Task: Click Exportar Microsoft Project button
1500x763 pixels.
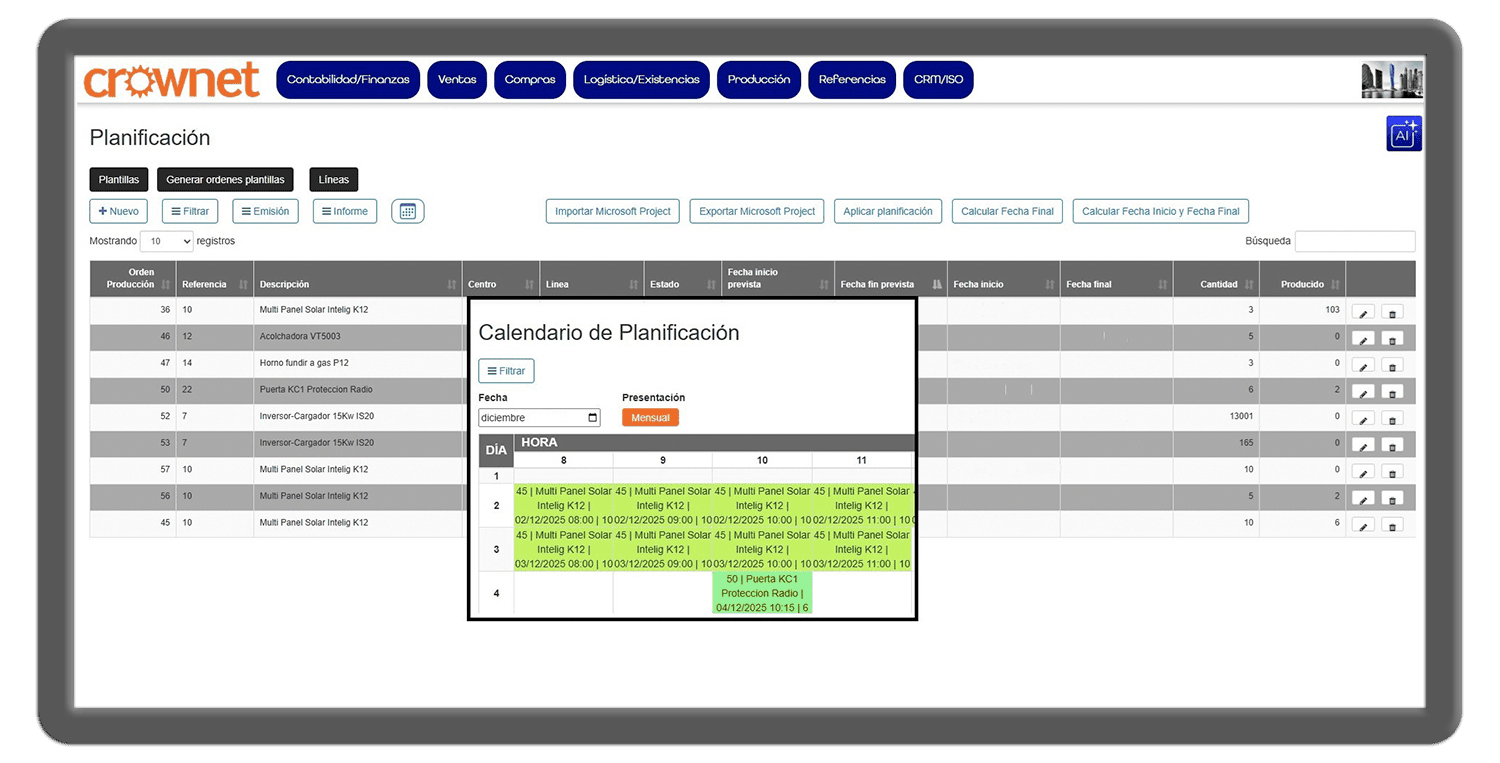Action: [x=756, y=211]
